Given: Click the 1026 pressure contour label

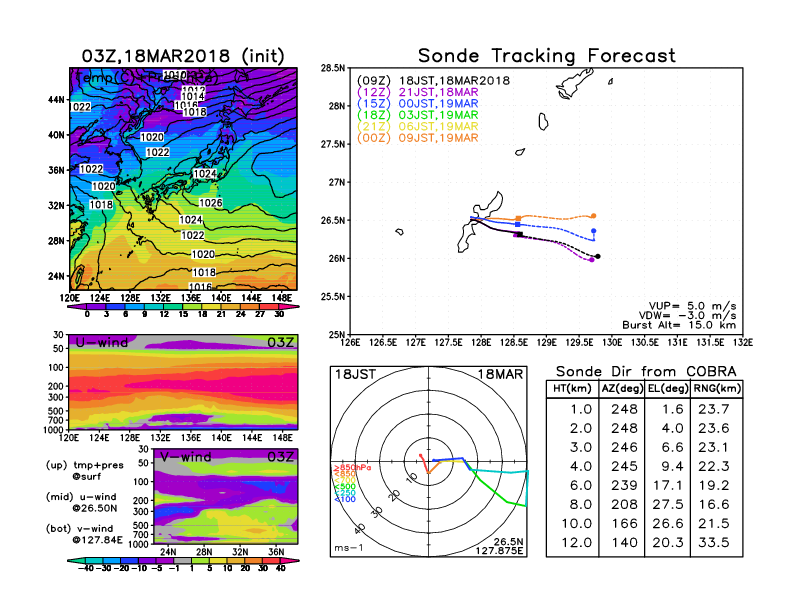Looking at the screenshot, I should (210, 203).
